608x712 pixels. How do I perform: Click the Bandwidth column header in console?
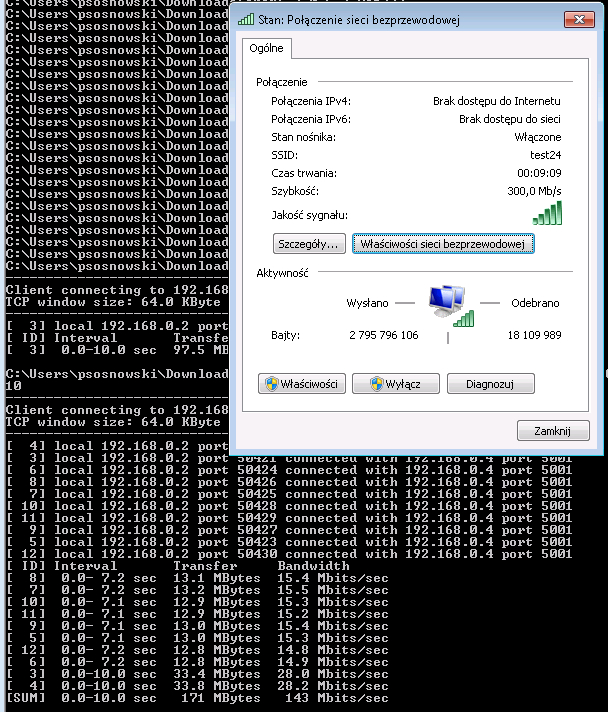(x=313, y=566)
